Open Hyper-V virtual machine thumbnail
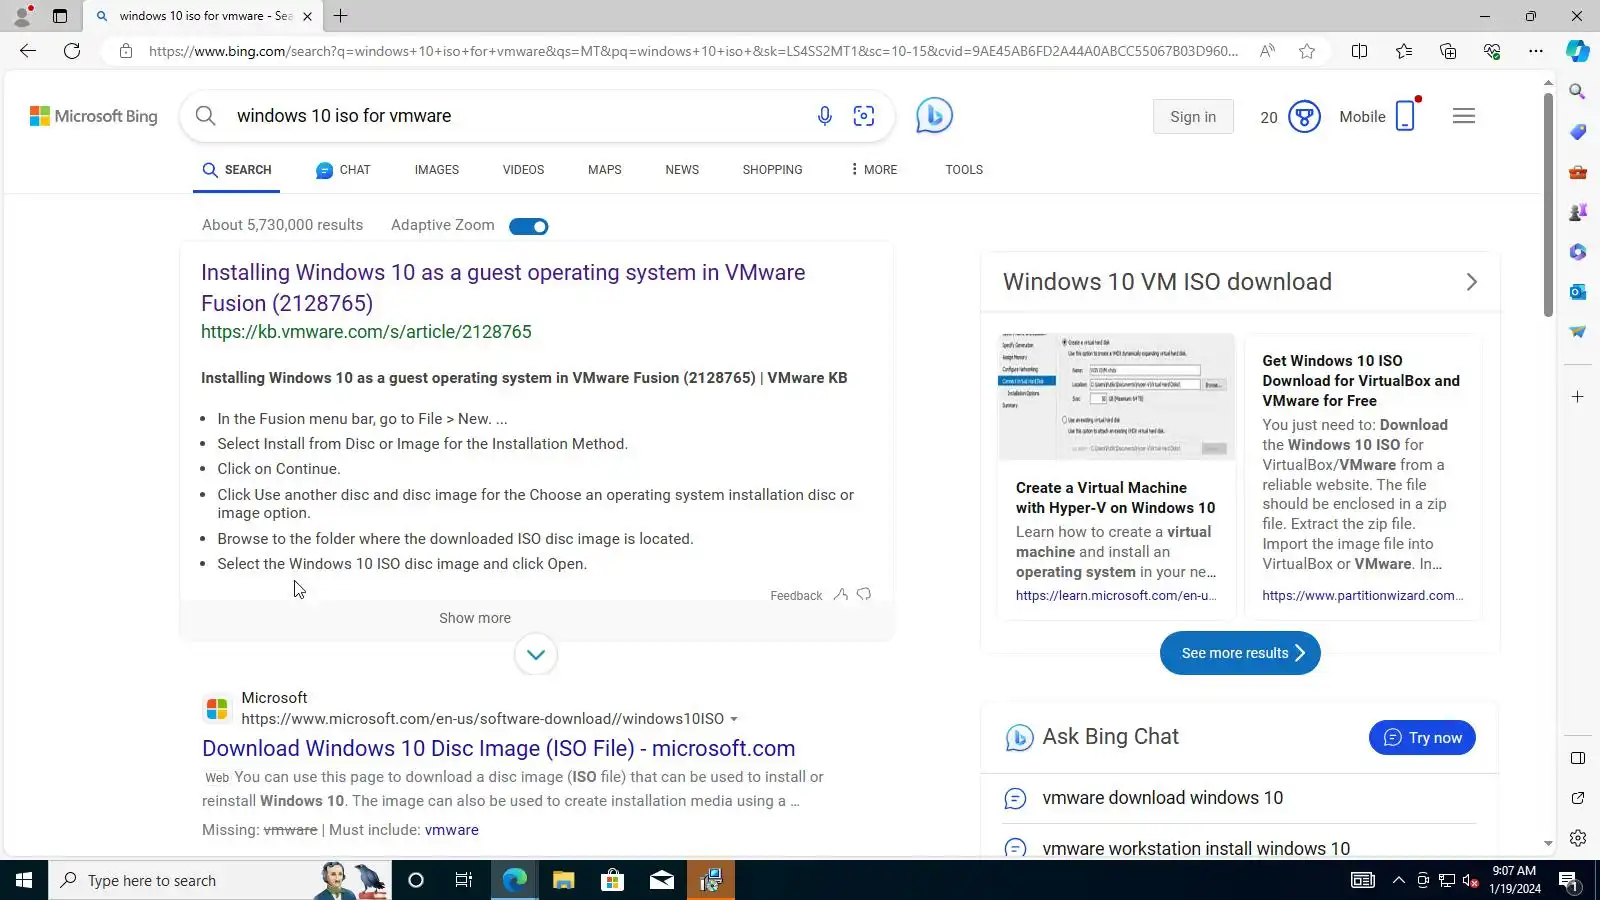This screenshot has width=1600, height=900. click(x=1116, y=397)
